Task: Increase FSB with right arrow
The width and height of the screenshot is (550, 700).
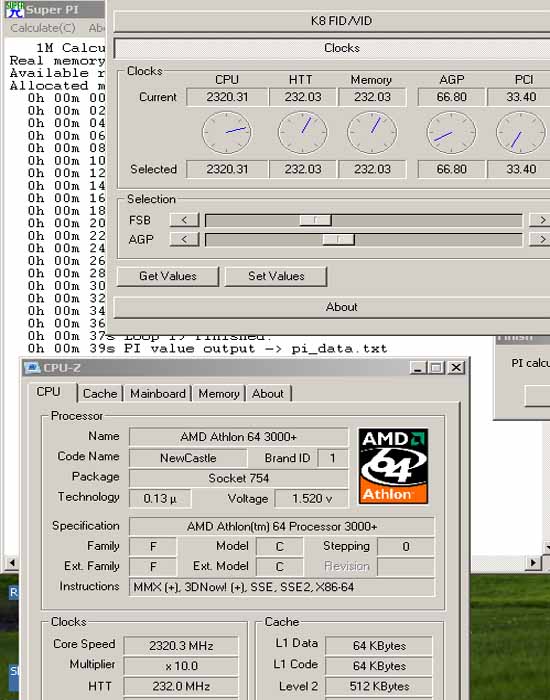Action: point(540,220)
